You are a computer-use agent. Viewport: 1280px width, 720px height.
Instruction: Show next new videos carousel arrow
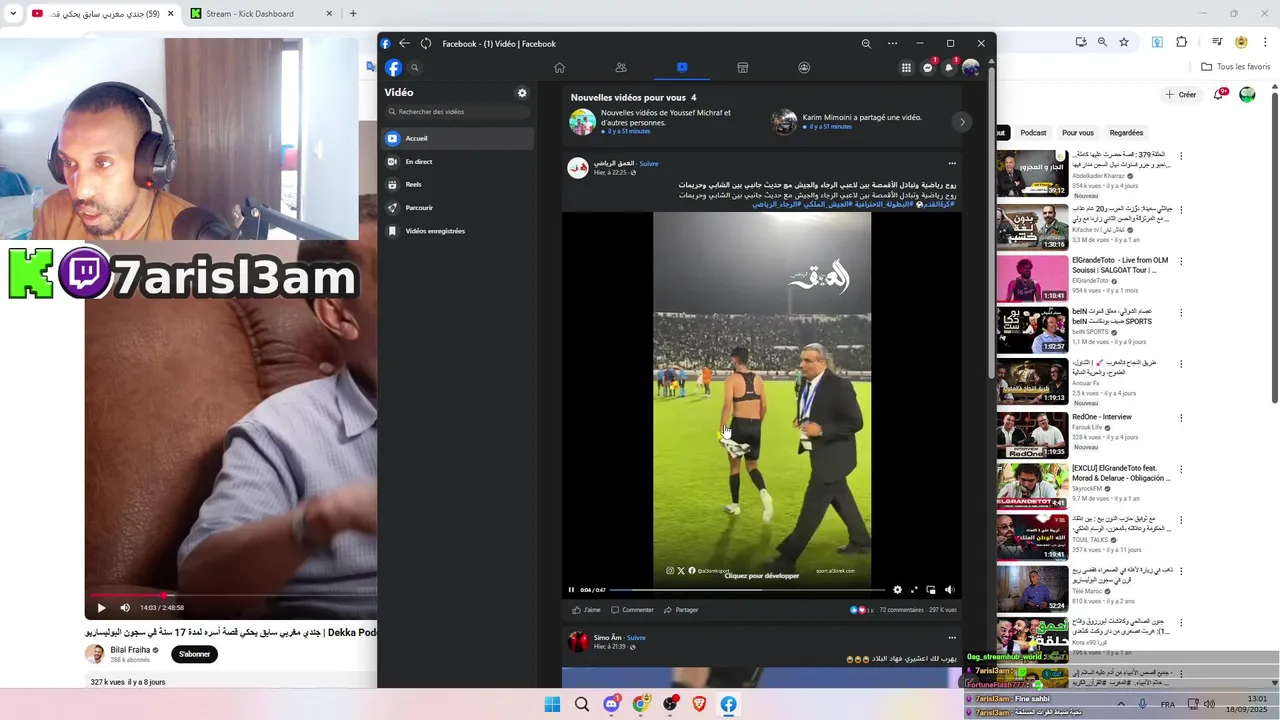[x=962, y=122]
